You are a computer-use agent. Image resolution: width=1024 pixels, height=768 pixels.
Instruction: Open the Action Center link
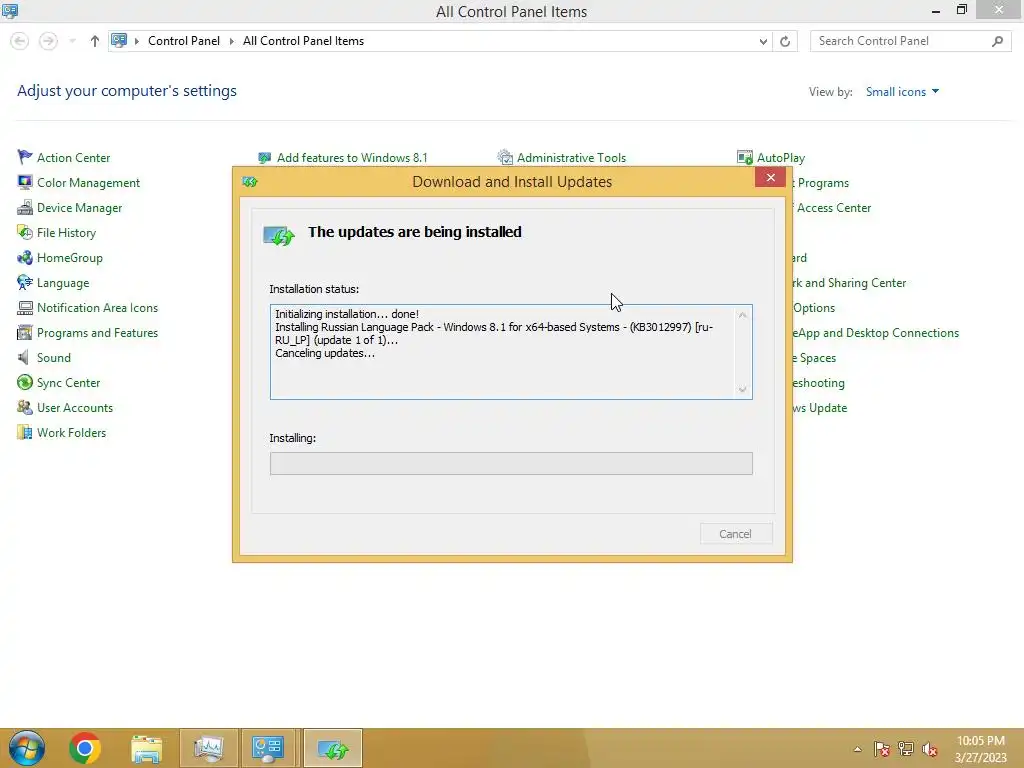click(73, 157)
